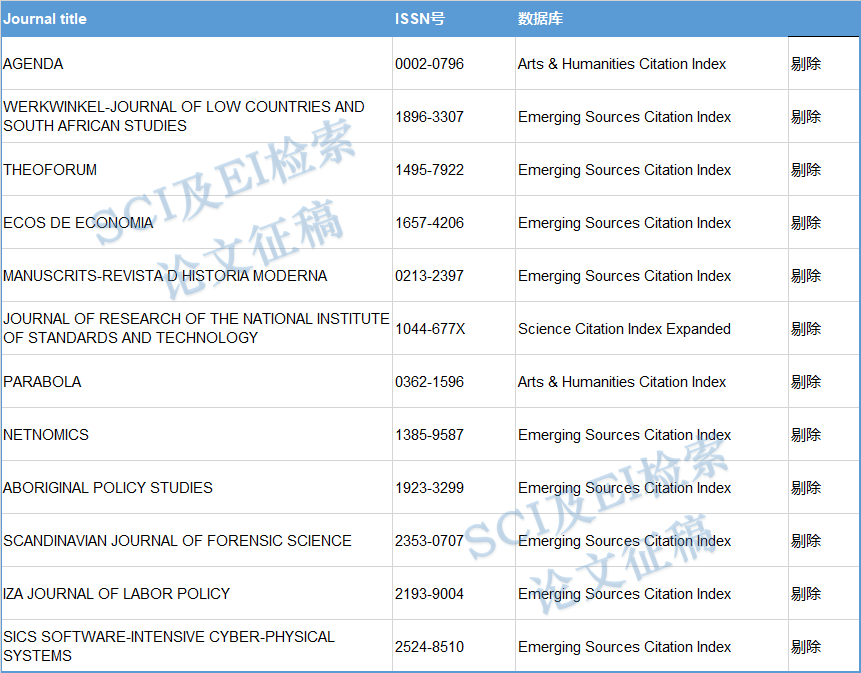Select the NETNOMICS journal title cell
Image resolution: width=861 pixels, height=673 pixels.
click(46, 435)
